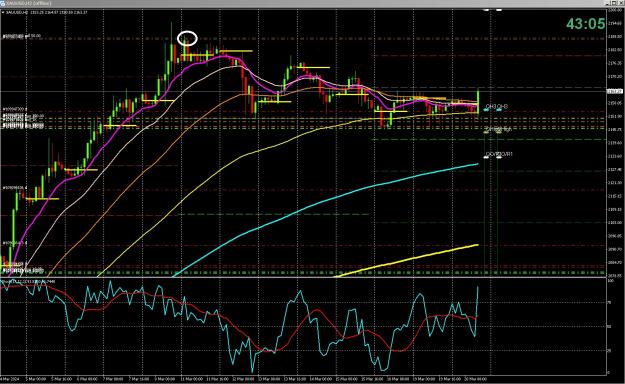625x384 pixels.
Task: Click the 12 Mar 08:00 time axis label
Action: coord(244,378)
